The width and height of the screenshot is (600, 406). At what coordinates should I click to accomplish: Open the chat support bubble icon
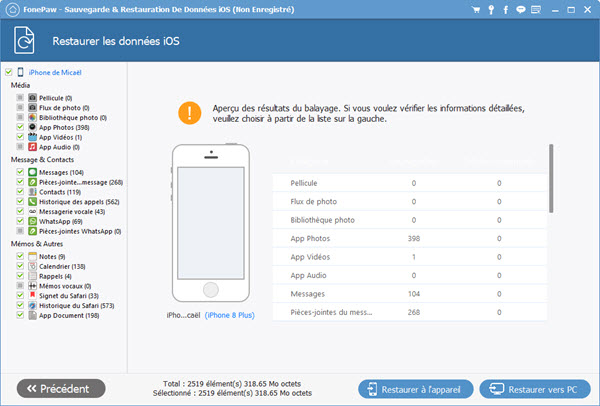520,10
